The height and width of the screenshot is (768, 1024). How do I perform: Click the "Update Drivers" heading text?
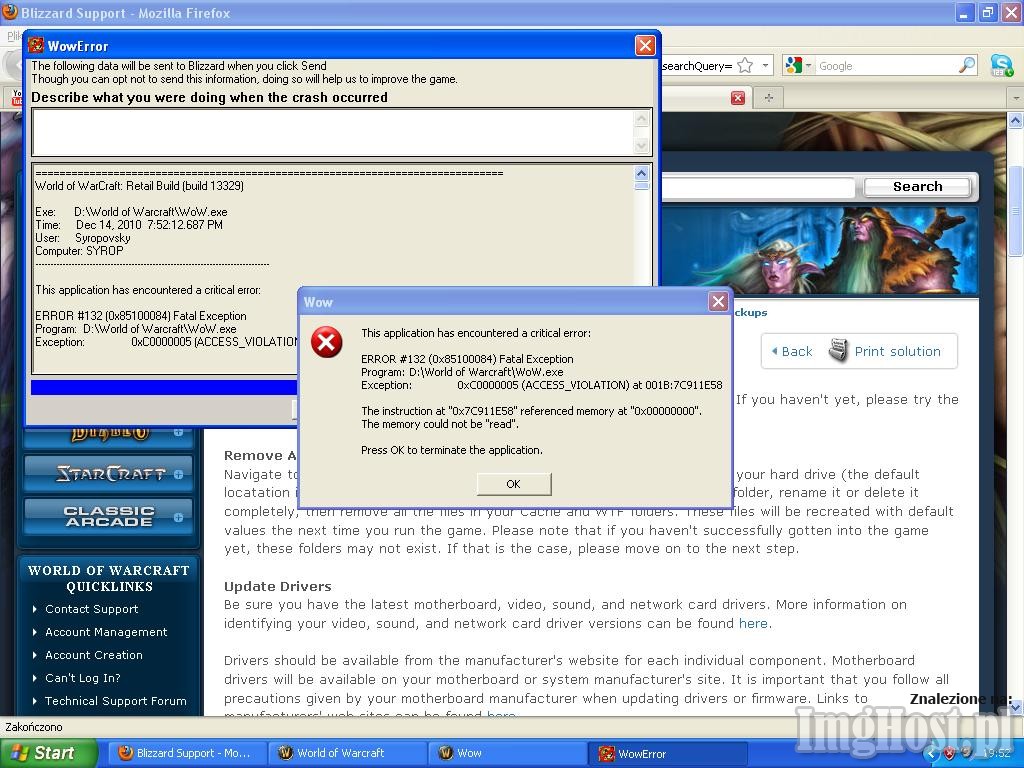278,586
